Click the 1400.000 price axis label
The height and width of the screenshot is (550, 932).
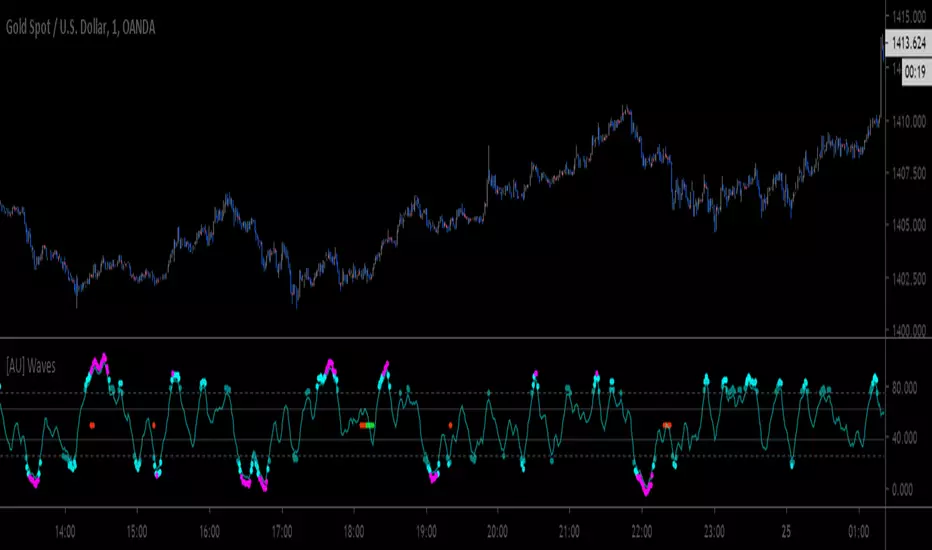click(x=909, y=329)
